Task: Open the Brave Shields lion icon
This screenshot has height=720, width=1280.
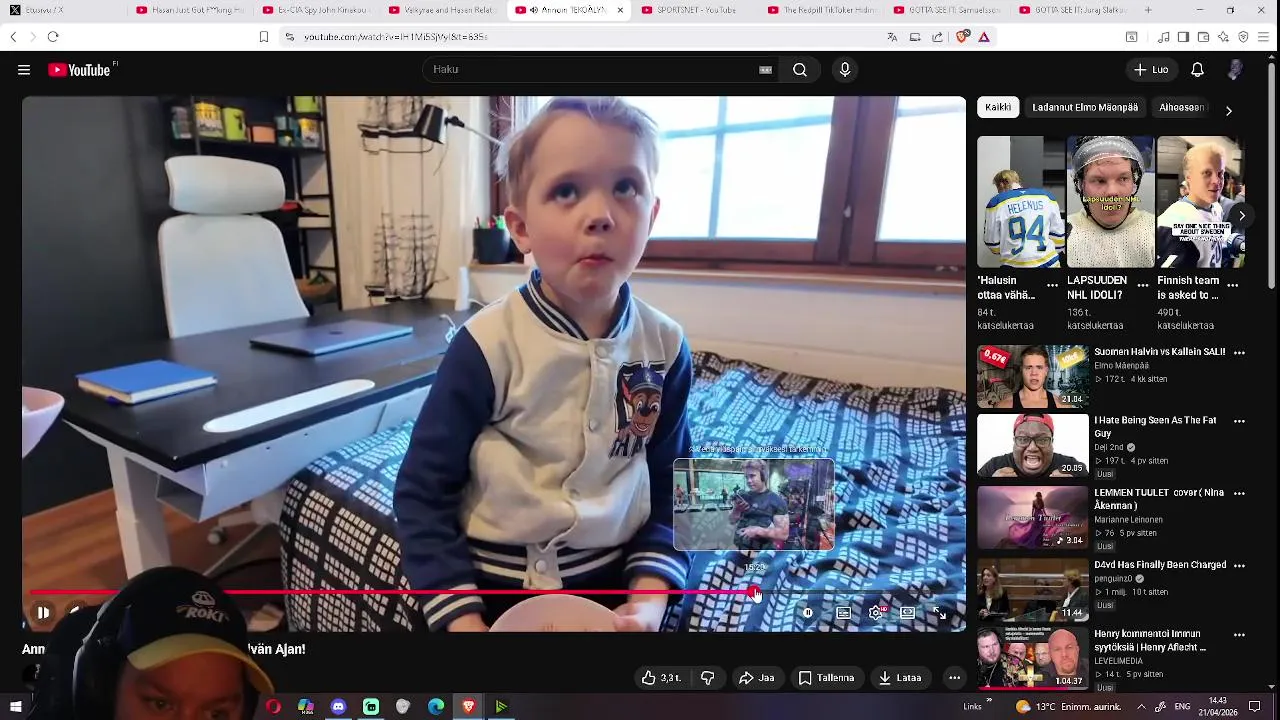Action: tap(962, 37)
